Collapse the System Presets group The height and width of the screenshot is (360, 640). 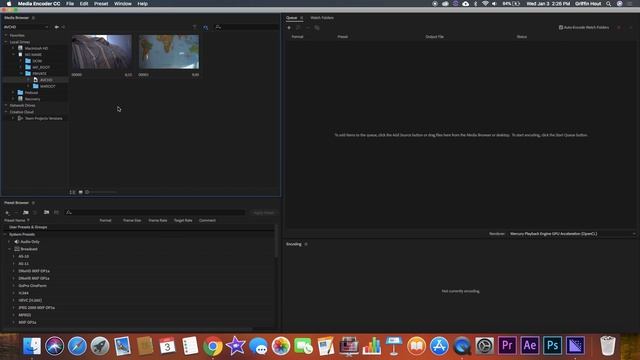click(x=5, y=235)
